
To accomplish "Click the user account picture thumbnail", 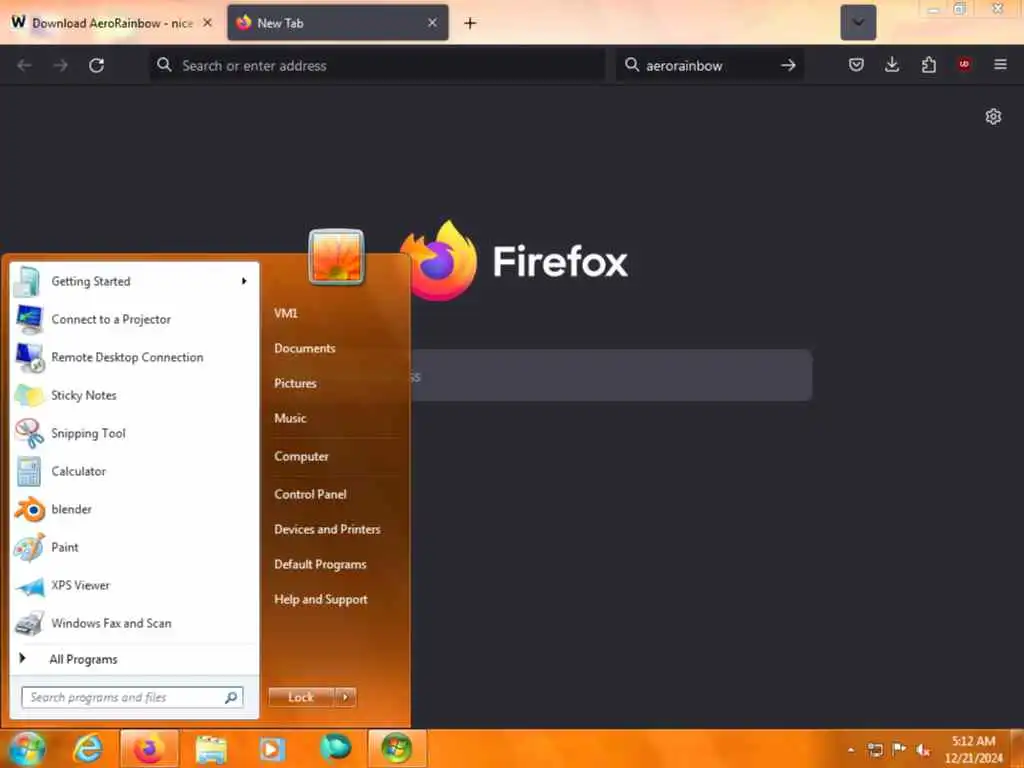I will [336, 257].
